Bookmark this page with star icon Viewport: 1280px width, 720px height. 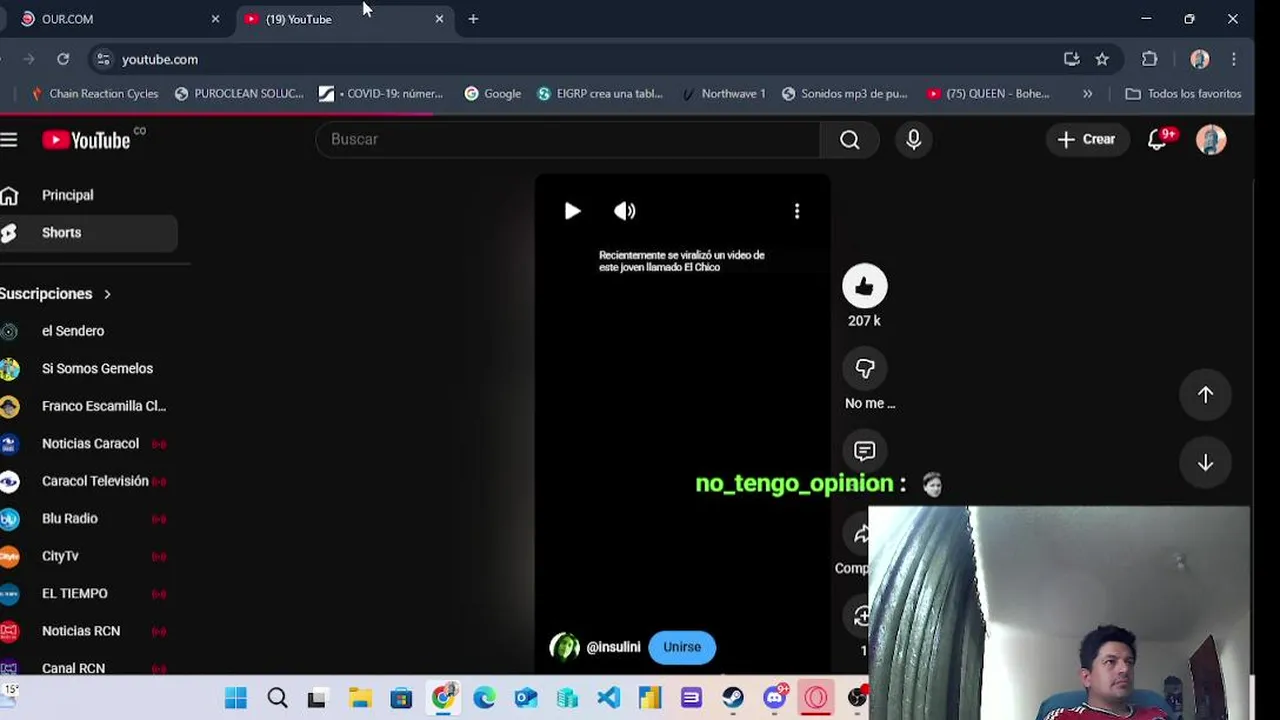tap(1102, 59)
